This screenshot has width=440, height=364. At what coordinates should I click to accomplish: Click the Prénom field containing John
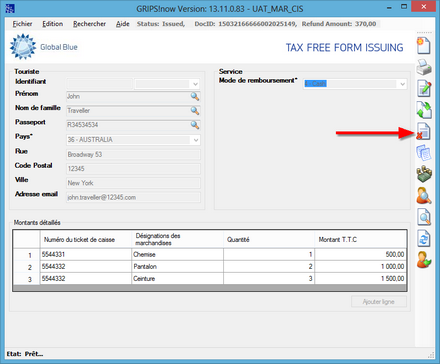[133, 96]
